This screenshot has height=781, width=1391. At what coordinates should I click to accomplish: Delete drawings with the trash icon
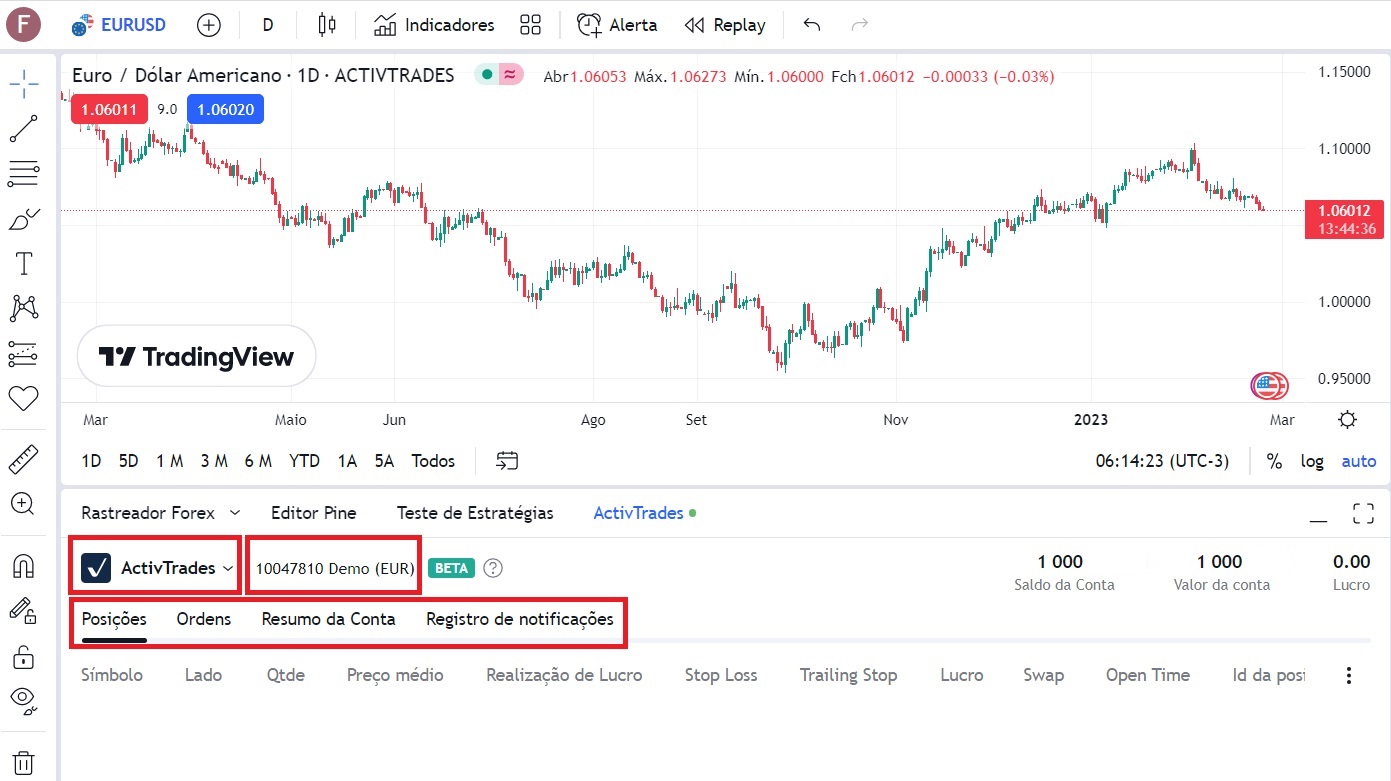[x=24, y=761]
